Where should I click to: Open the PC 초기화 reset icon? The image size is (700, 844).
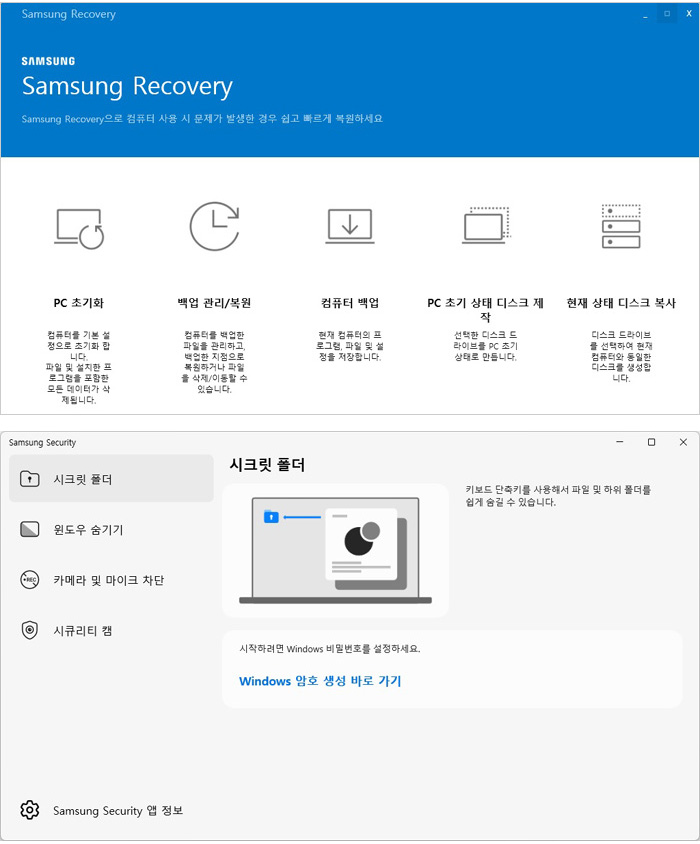(79, 229)
